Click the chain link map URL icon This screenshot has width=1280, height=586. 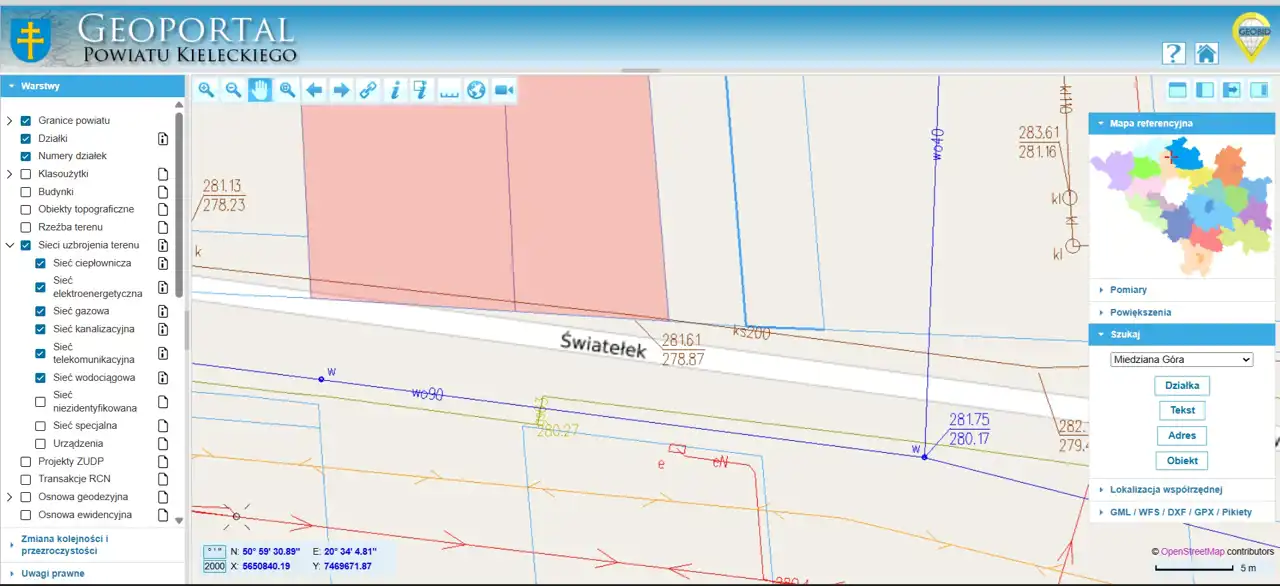368,90
